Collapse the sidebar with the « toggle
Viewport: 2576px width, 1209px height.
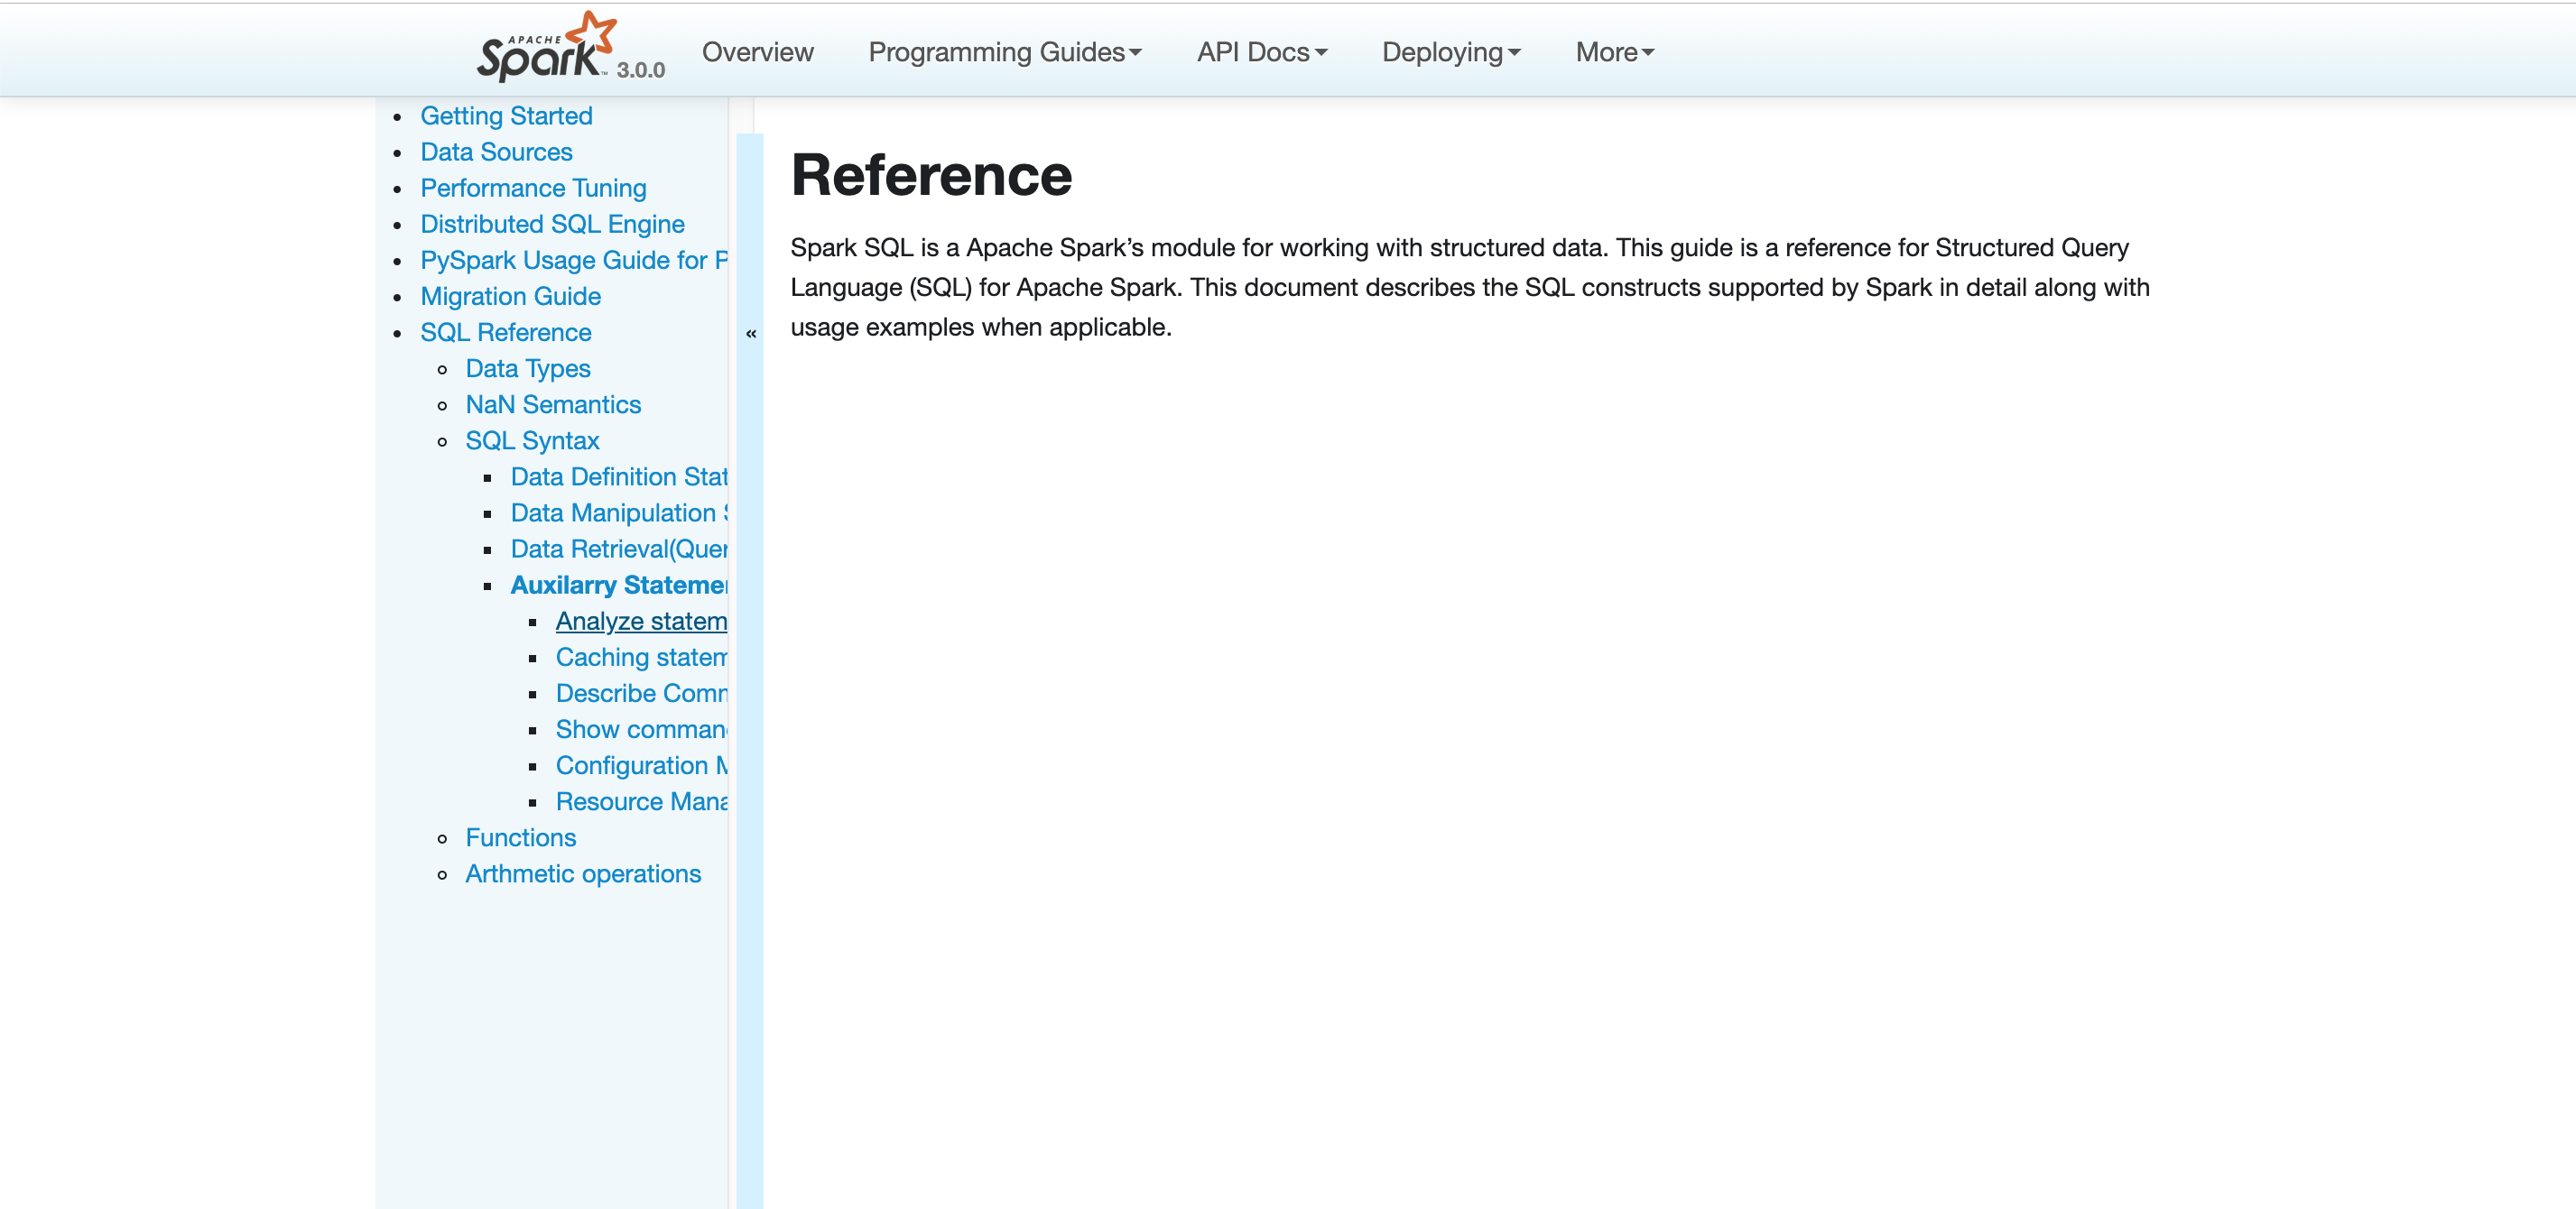pos(750,334)
